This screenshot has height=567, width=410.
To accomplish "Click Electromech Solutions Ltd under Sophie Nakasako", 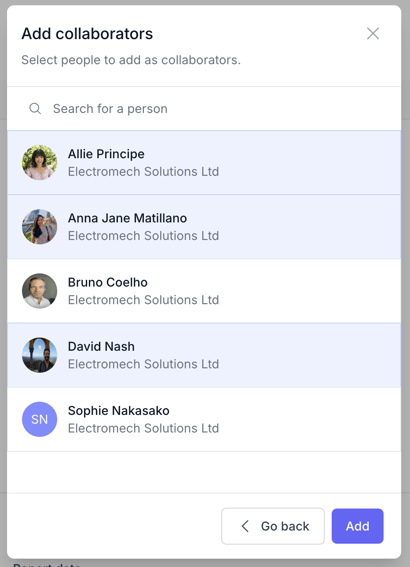I will pyautogui.click(x=144, y=428).
